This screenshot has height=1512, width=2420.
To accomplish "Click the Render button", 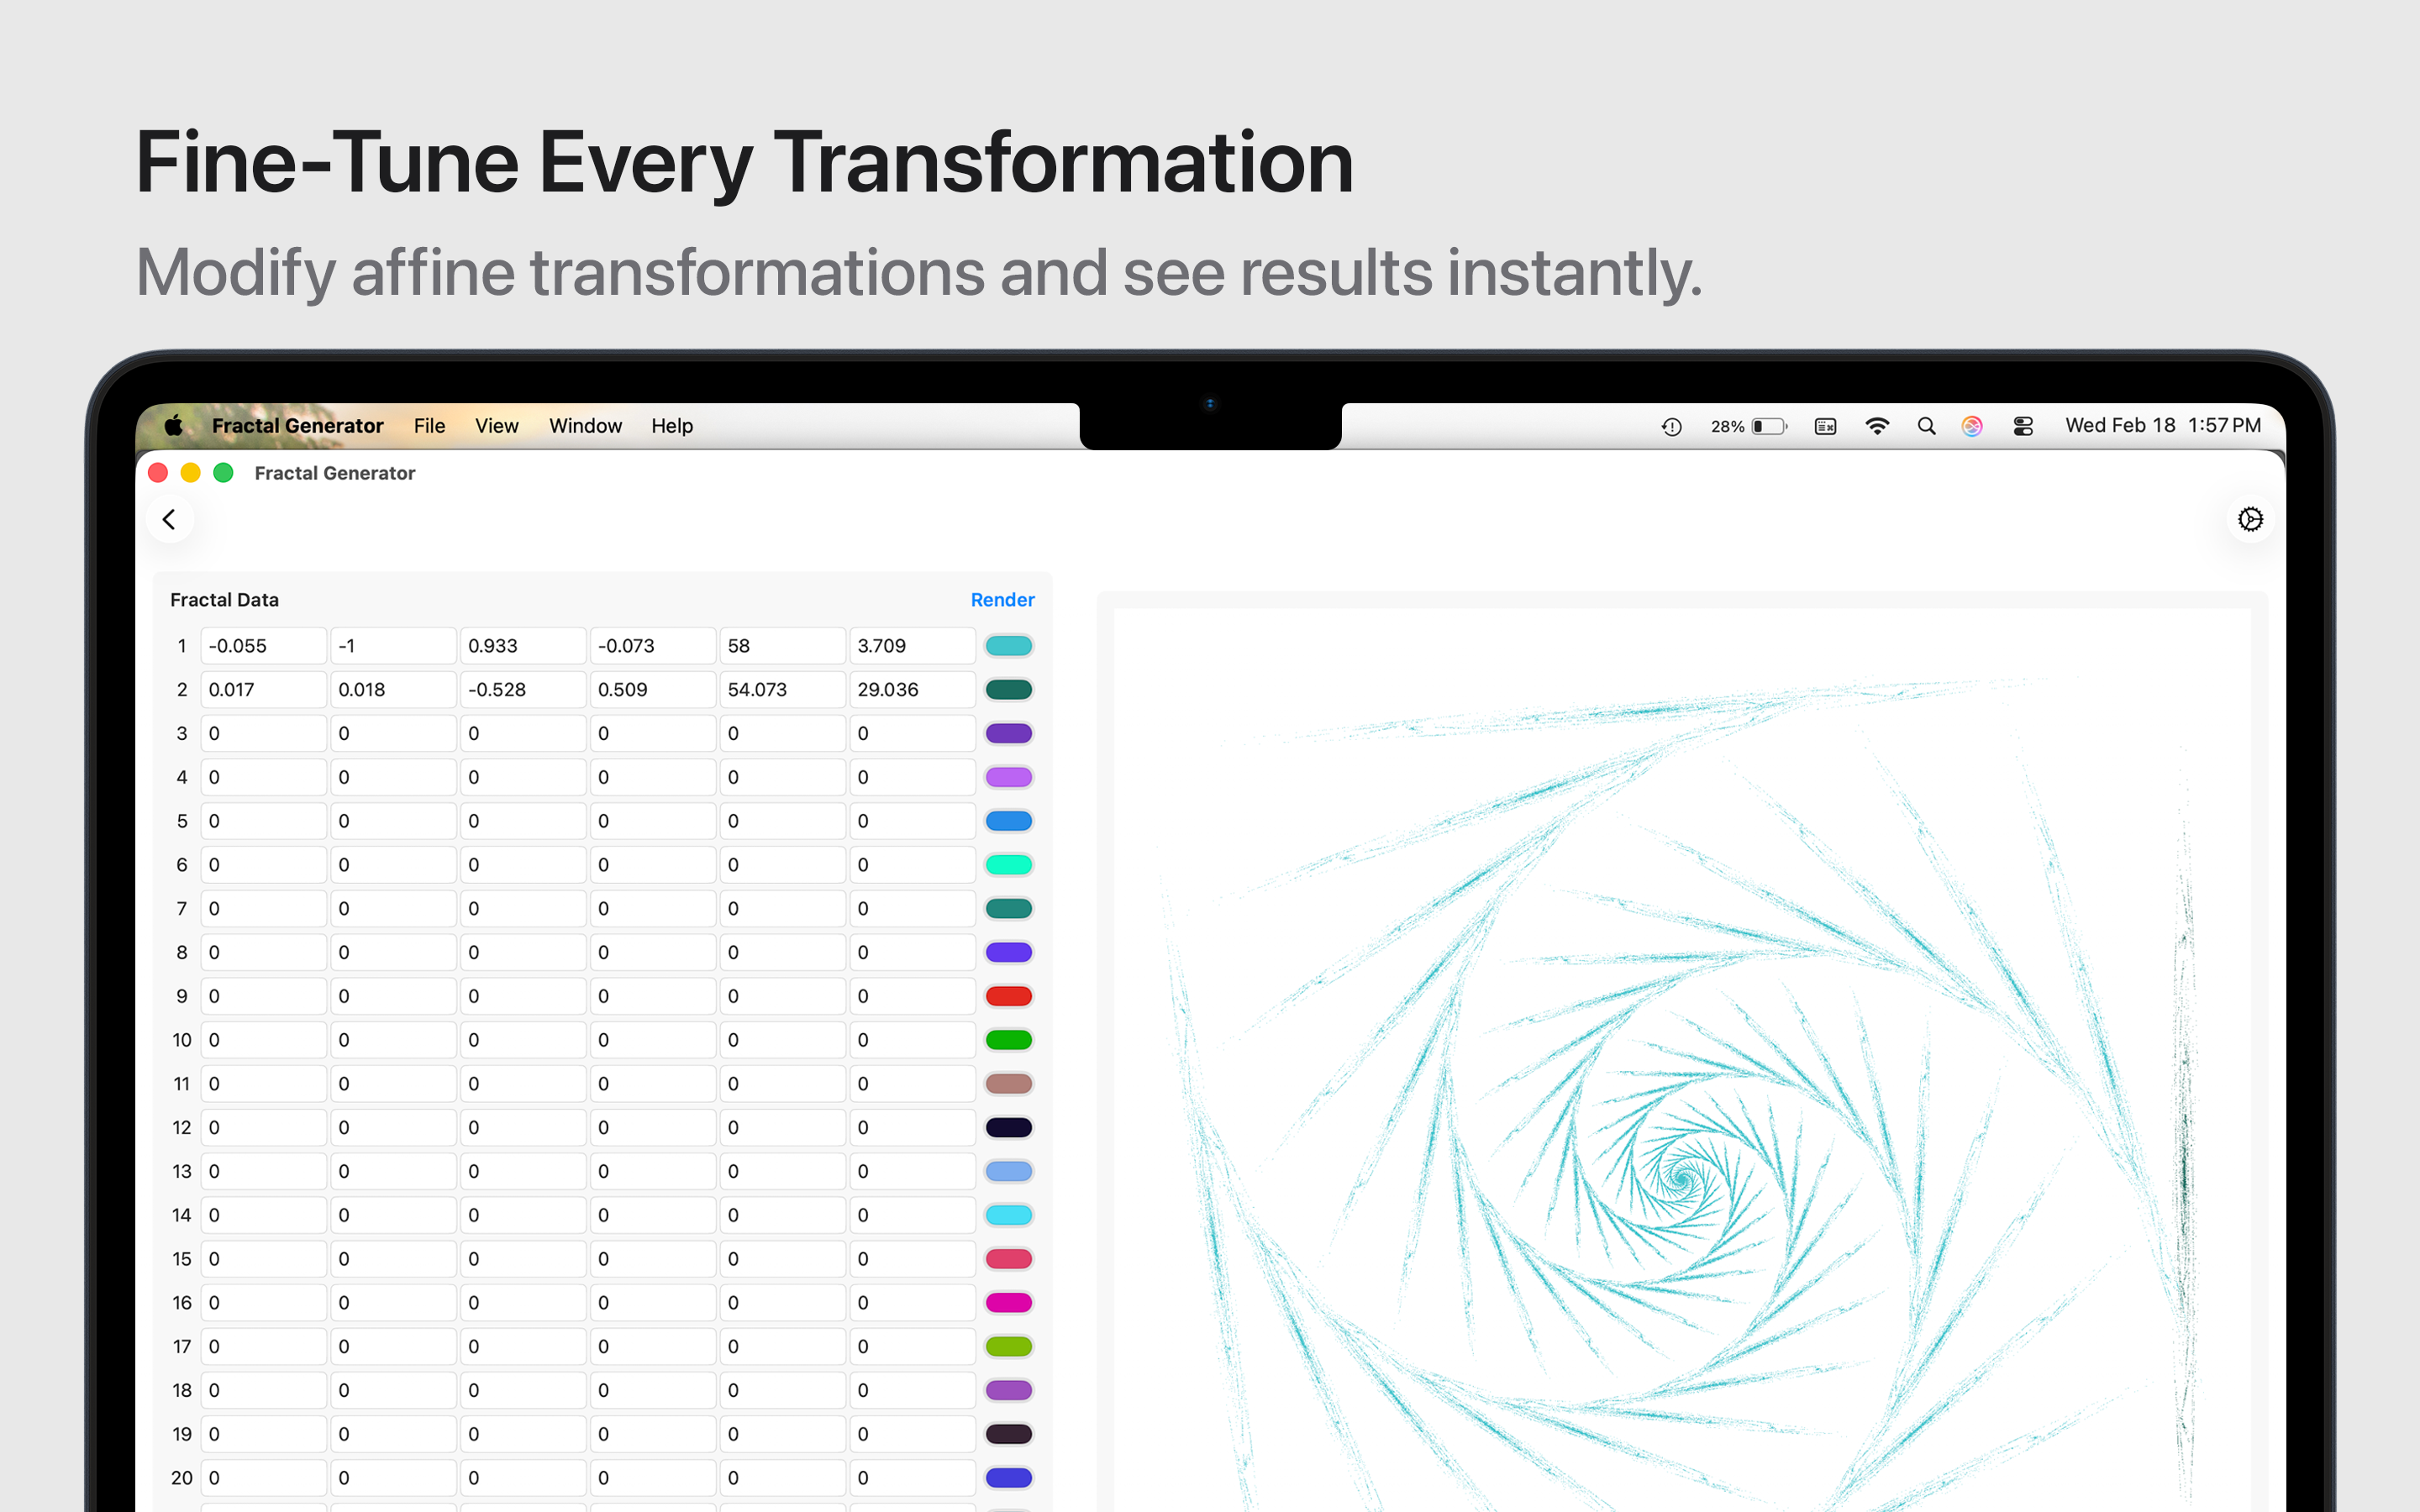I will click(x=1002, y=600).
